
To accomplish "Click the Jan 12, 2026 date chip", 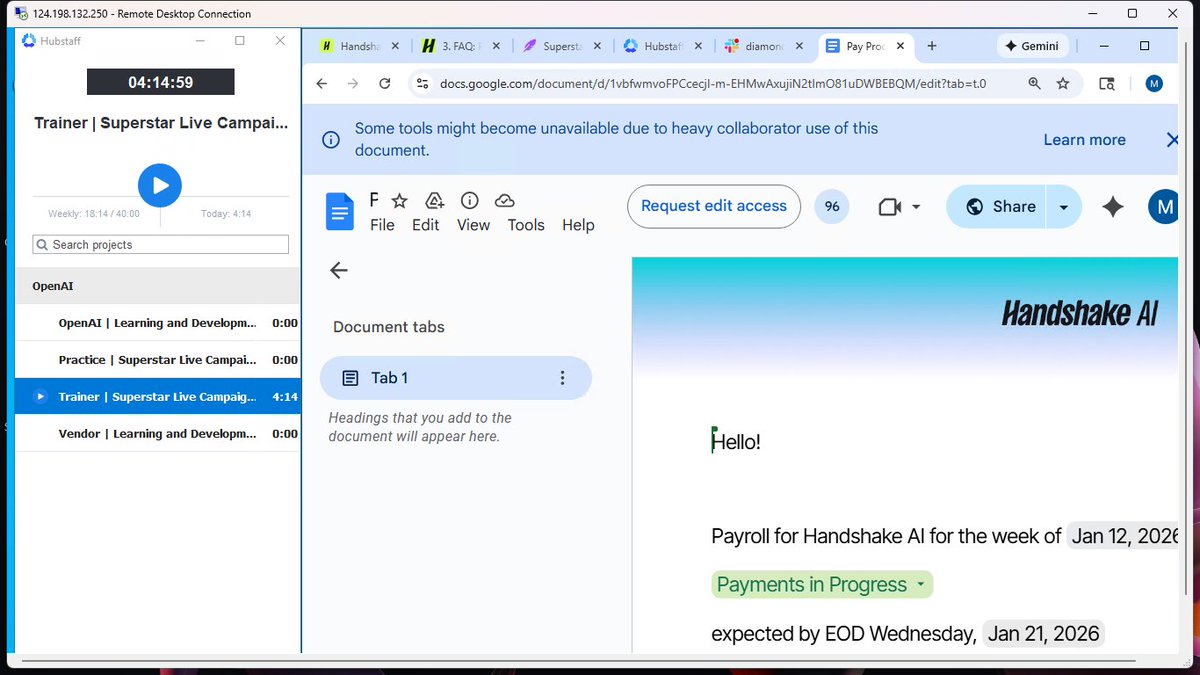I will [1123, 536].
